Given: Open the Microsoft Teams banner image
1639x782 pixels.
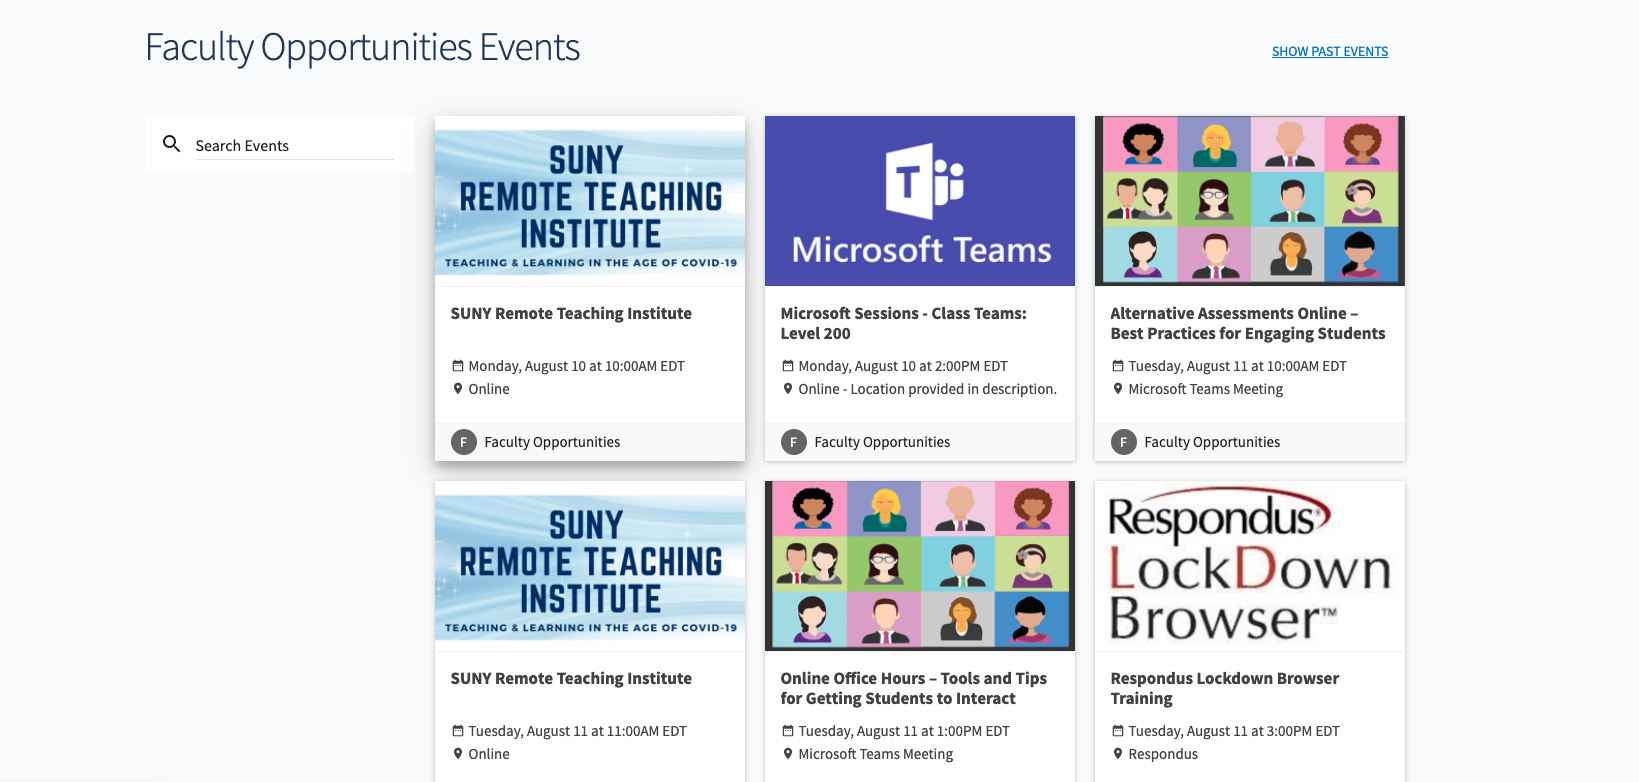Looking at the screenshot, I should click(920, 201).
